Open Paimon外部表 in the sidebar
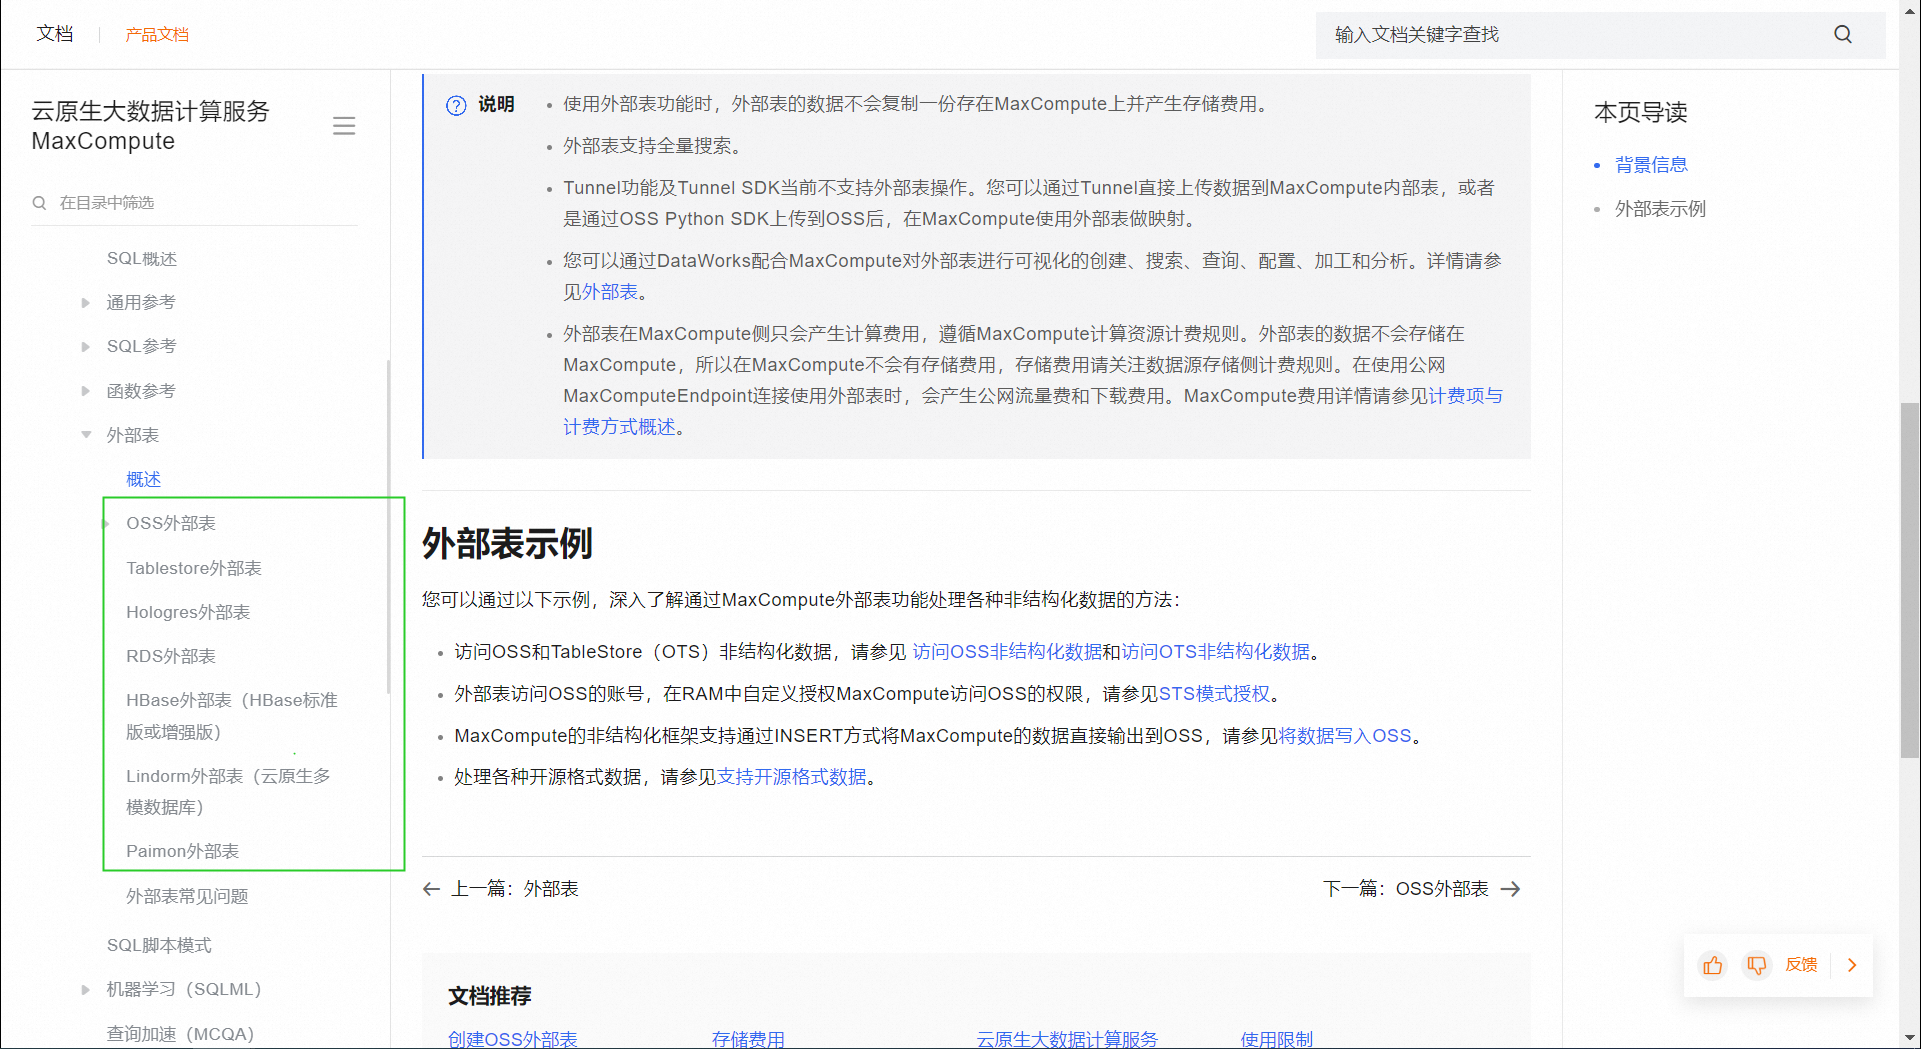The width and height of the screenshot is (1921, 1049). [x=182, y=851]
